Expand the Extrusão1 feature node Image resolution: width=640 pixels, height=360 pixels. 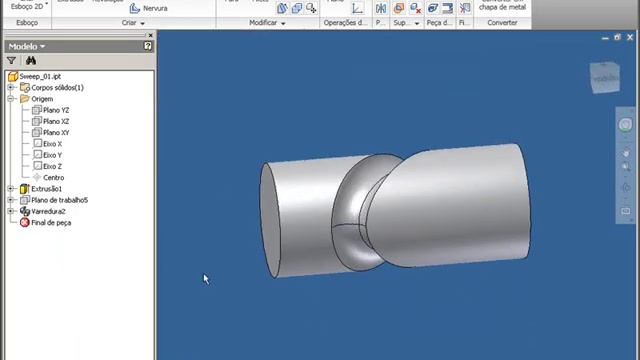coord(11,189)
